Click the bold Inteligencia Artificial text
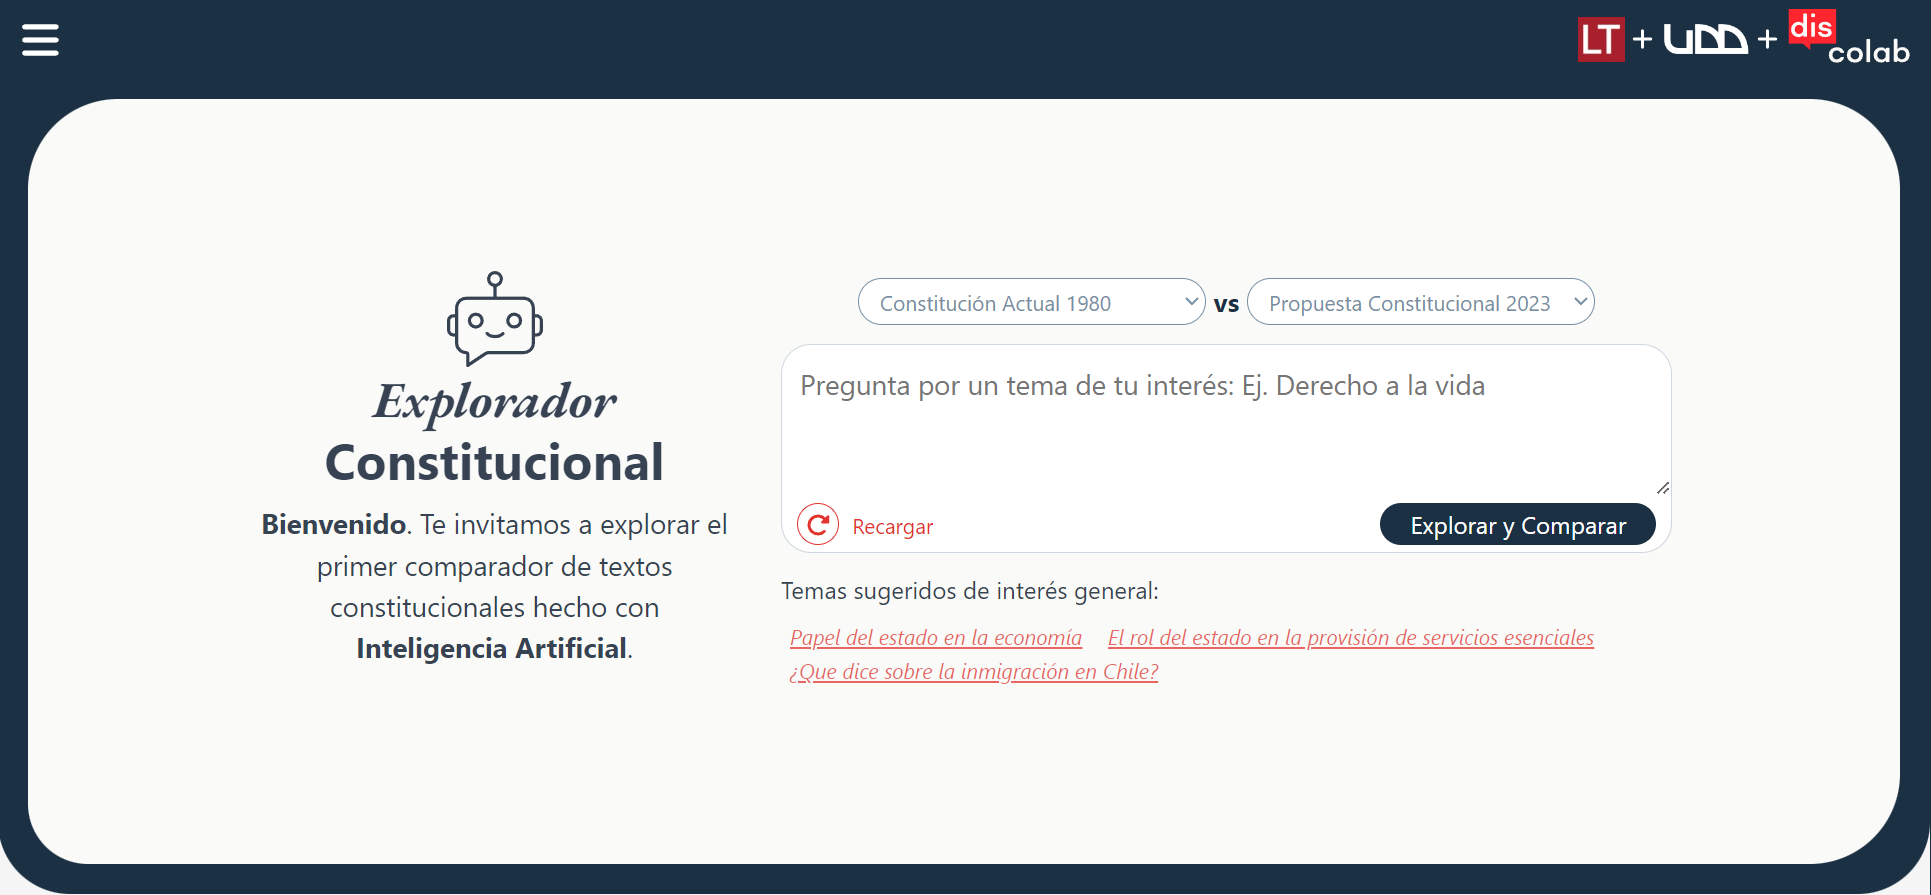This screenshot has width=1931, height=895. point(491,649)
